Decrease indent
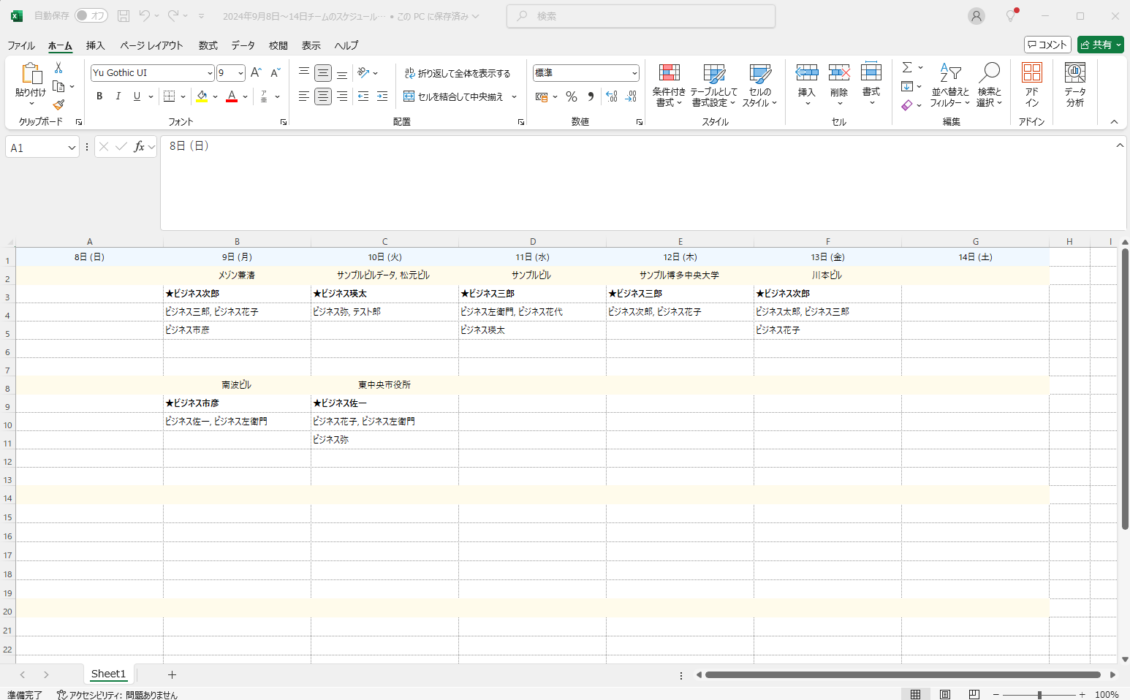Image resolution: width=1130 pixels, height=700 pixels. pyautogui.click(x=363, y=96)
